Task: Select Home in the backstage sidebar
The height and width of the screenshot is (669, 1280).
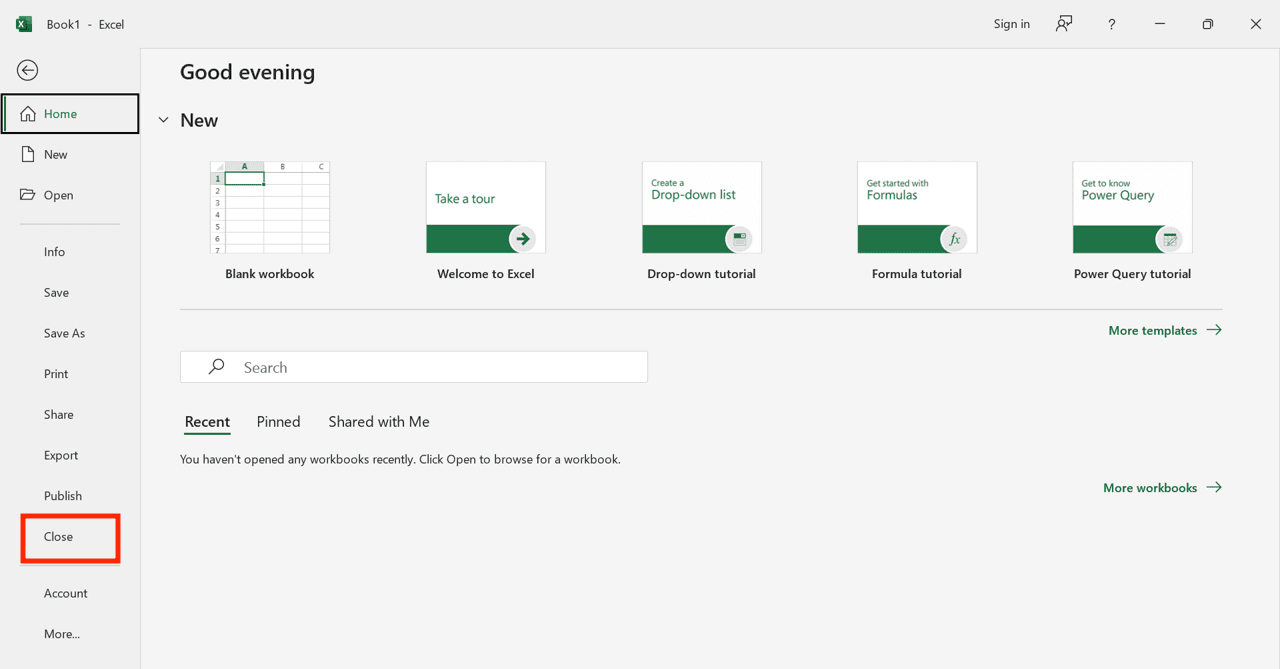Action: (70, 114)
